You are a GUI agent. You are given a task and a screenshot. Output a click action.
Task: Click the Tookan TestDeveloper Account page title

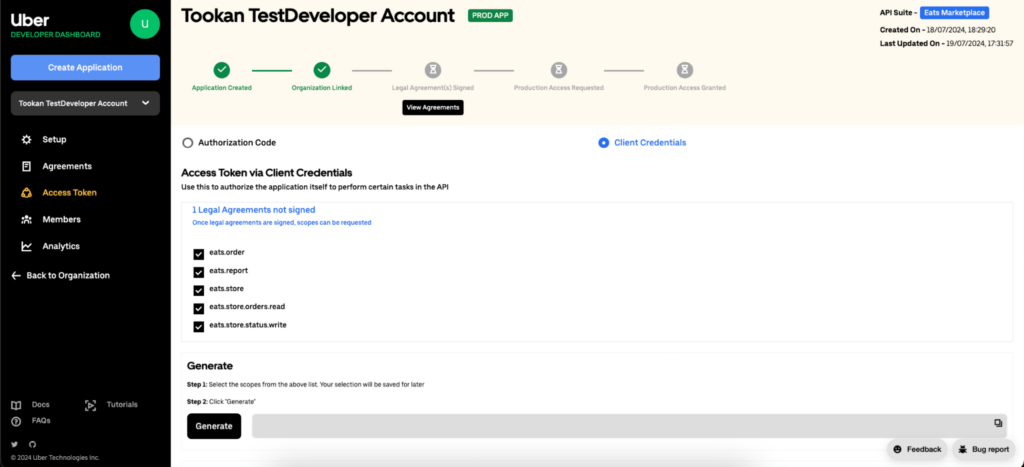pos(318,16)
